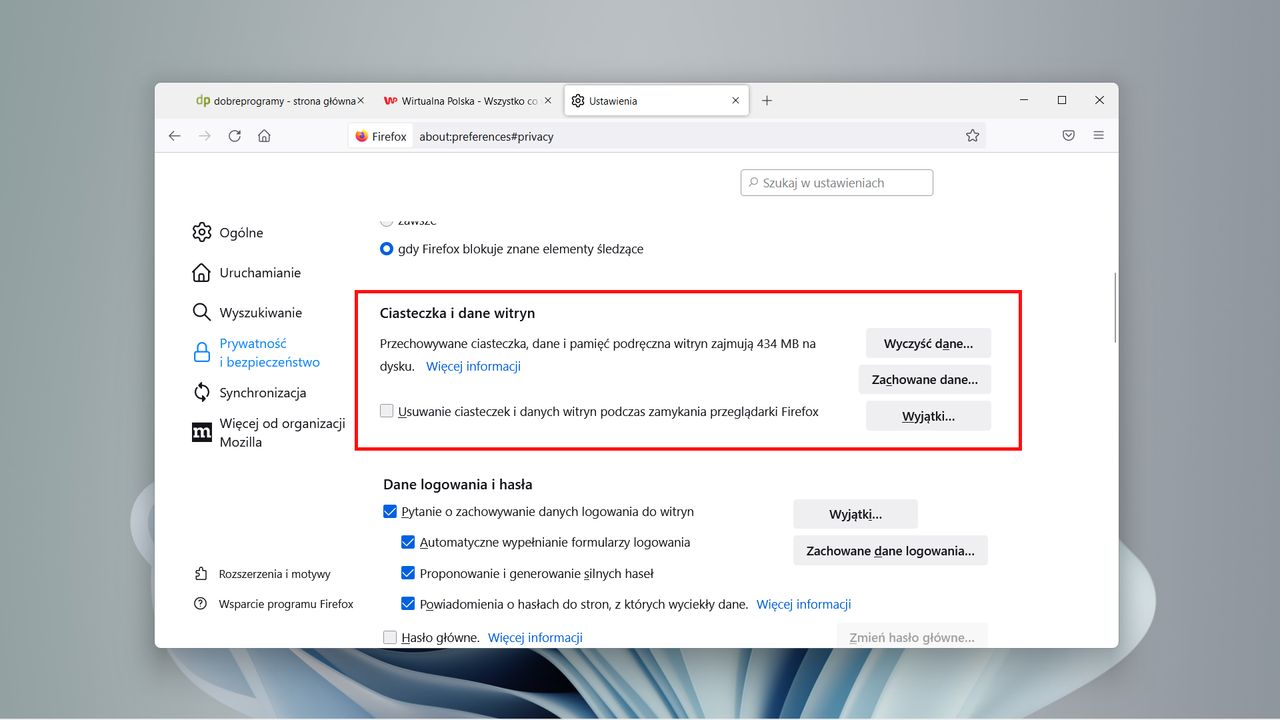Click the Dane logowania i hasła heading
This screenshot has height=720, width=1280.
pyautogui.click(x=457, y=484)
